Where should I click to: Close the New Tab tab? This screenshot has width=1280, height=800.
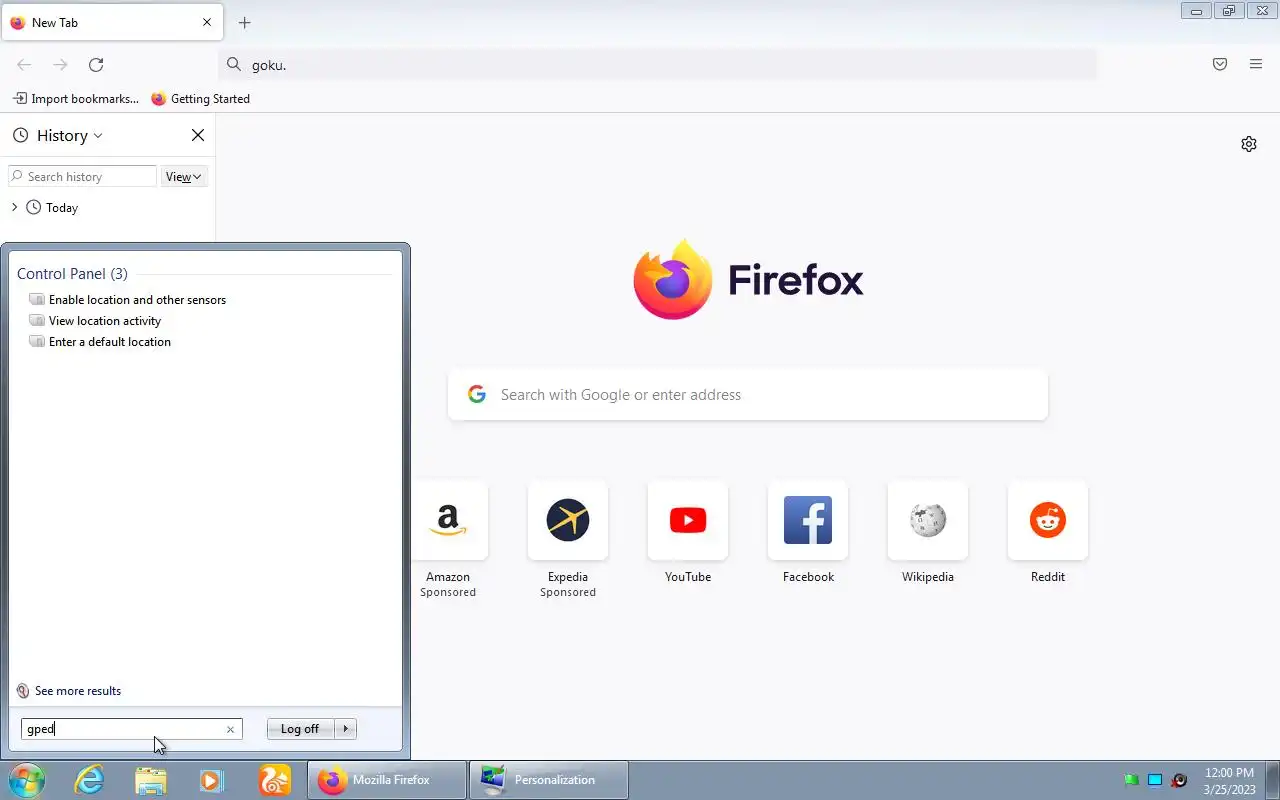point(207,22)
